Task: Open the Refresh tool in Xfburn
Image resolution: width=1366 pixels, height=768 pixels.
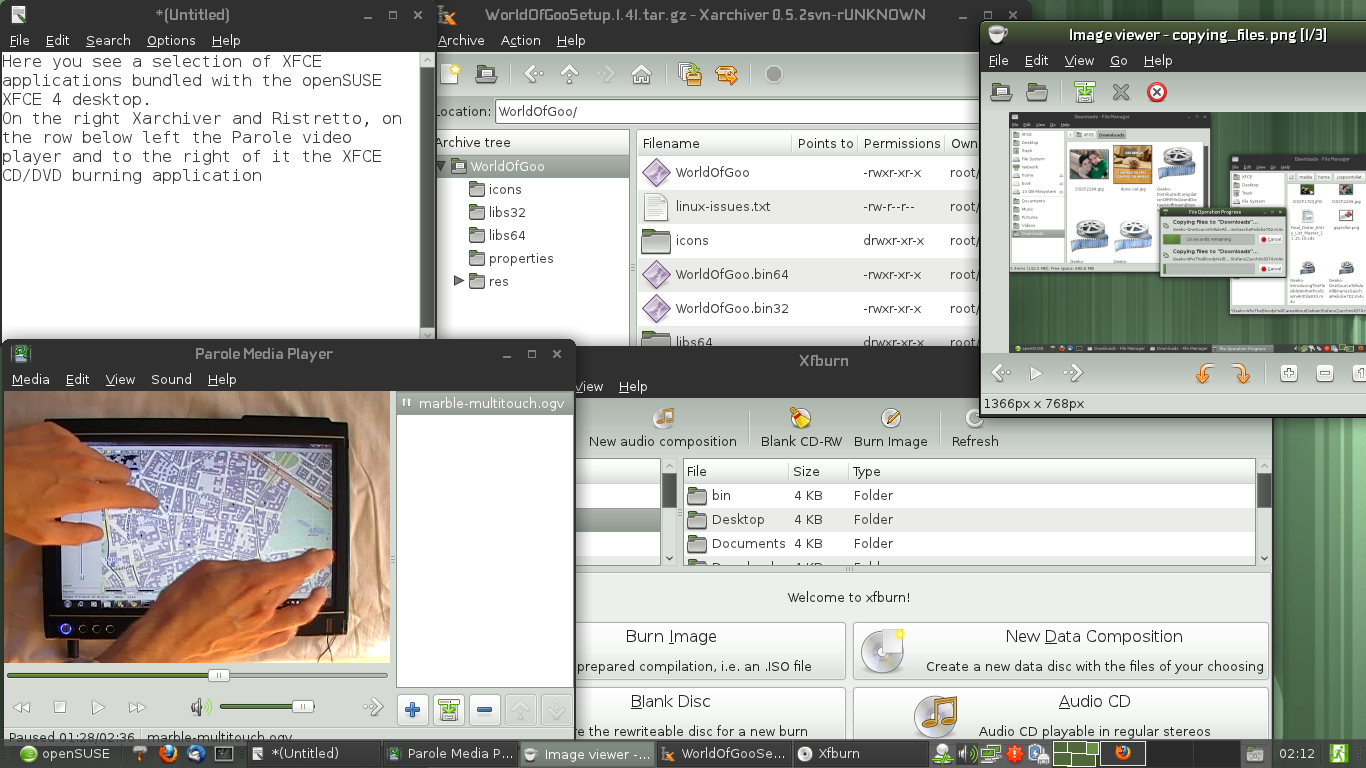Action: (x=973, y=425)
